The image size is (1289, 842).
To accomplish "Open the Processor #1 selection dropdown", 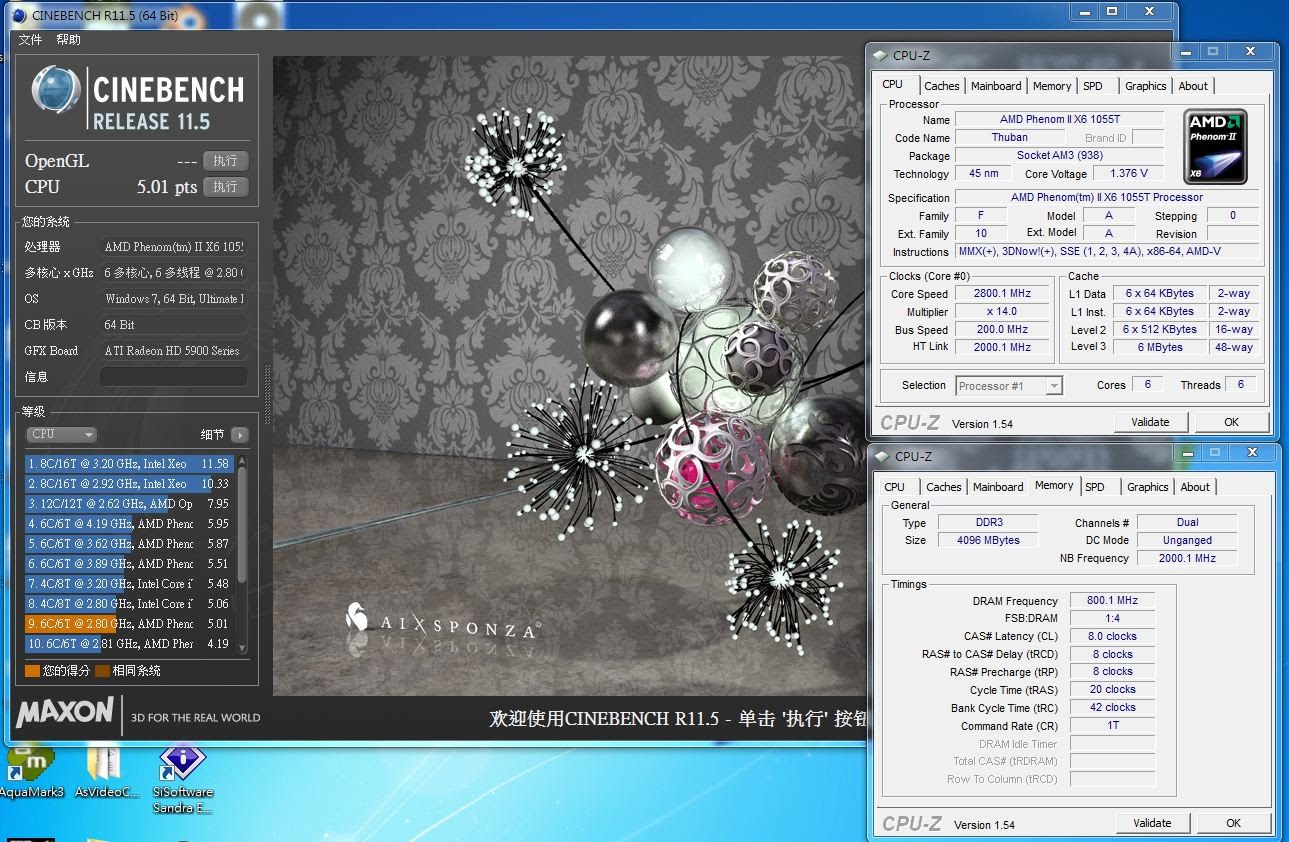I will (1008, 385).
